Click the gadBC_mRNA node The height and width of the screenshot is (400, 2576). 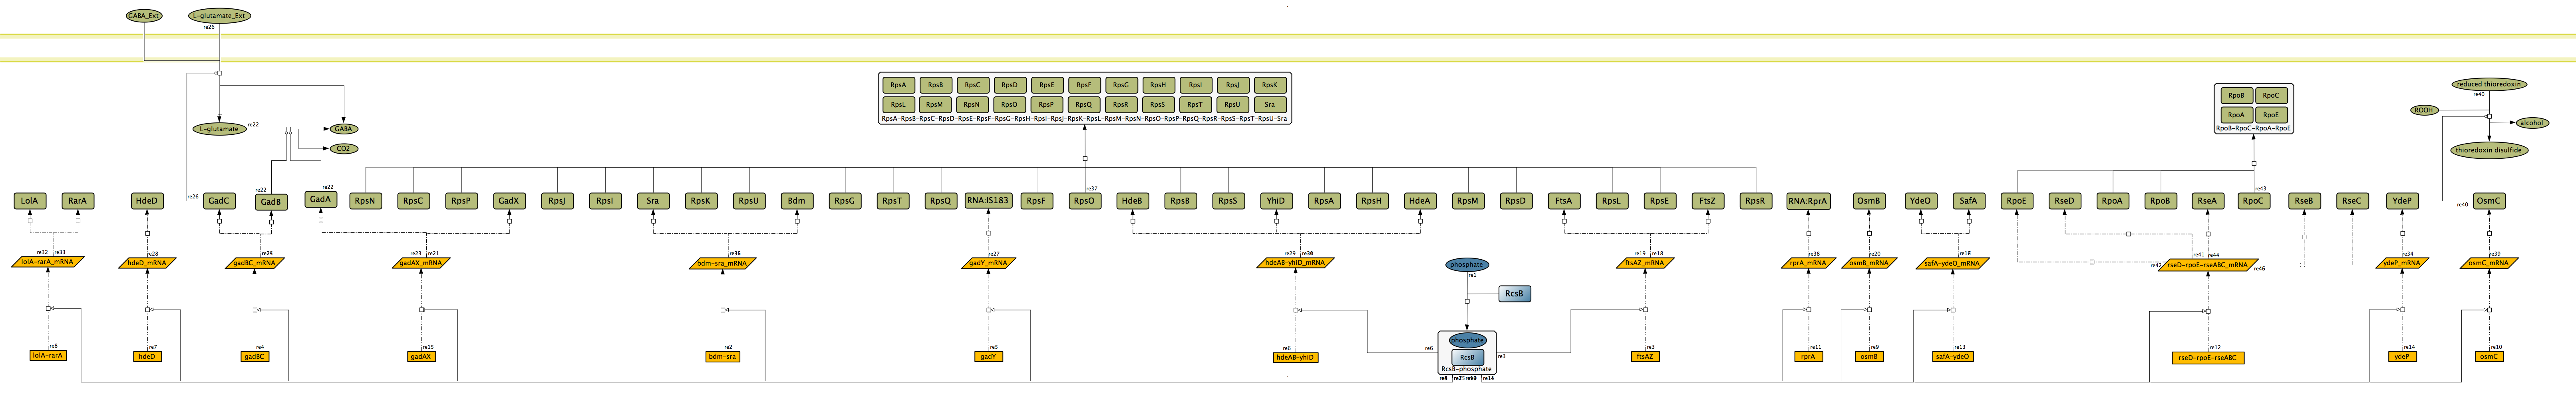click(254, 264)
